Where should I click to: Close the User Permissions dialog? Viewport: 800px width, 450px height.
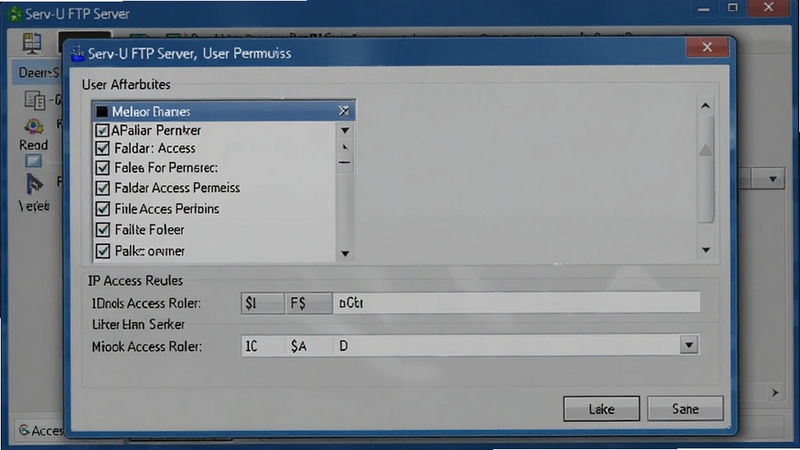pos(707,47)
